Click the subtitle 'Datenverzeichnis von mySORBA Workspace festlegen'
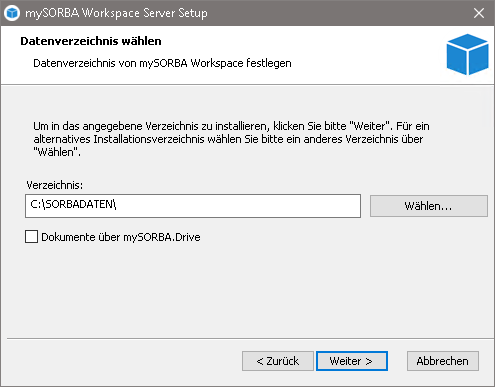This screenshot has height=387, width=495. click(x=162, y=63)
